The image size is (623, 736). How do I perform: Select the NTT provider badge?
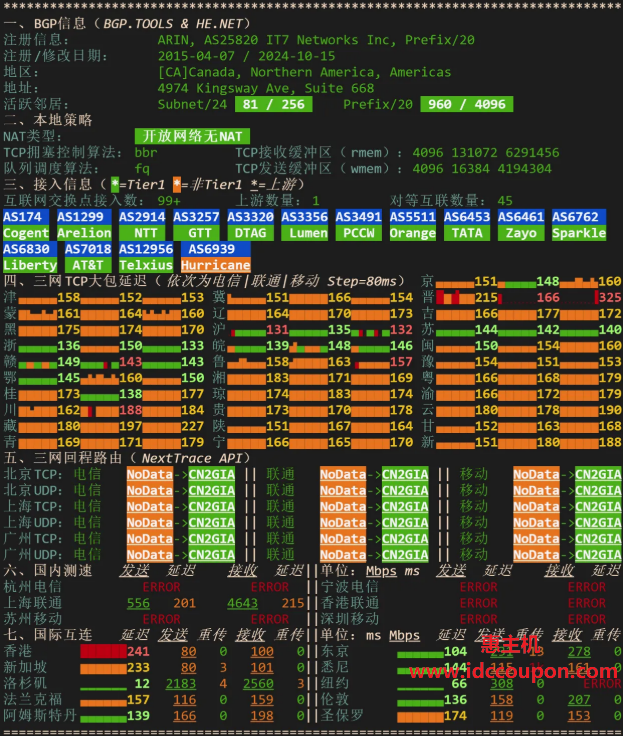[x=142, y=233]
